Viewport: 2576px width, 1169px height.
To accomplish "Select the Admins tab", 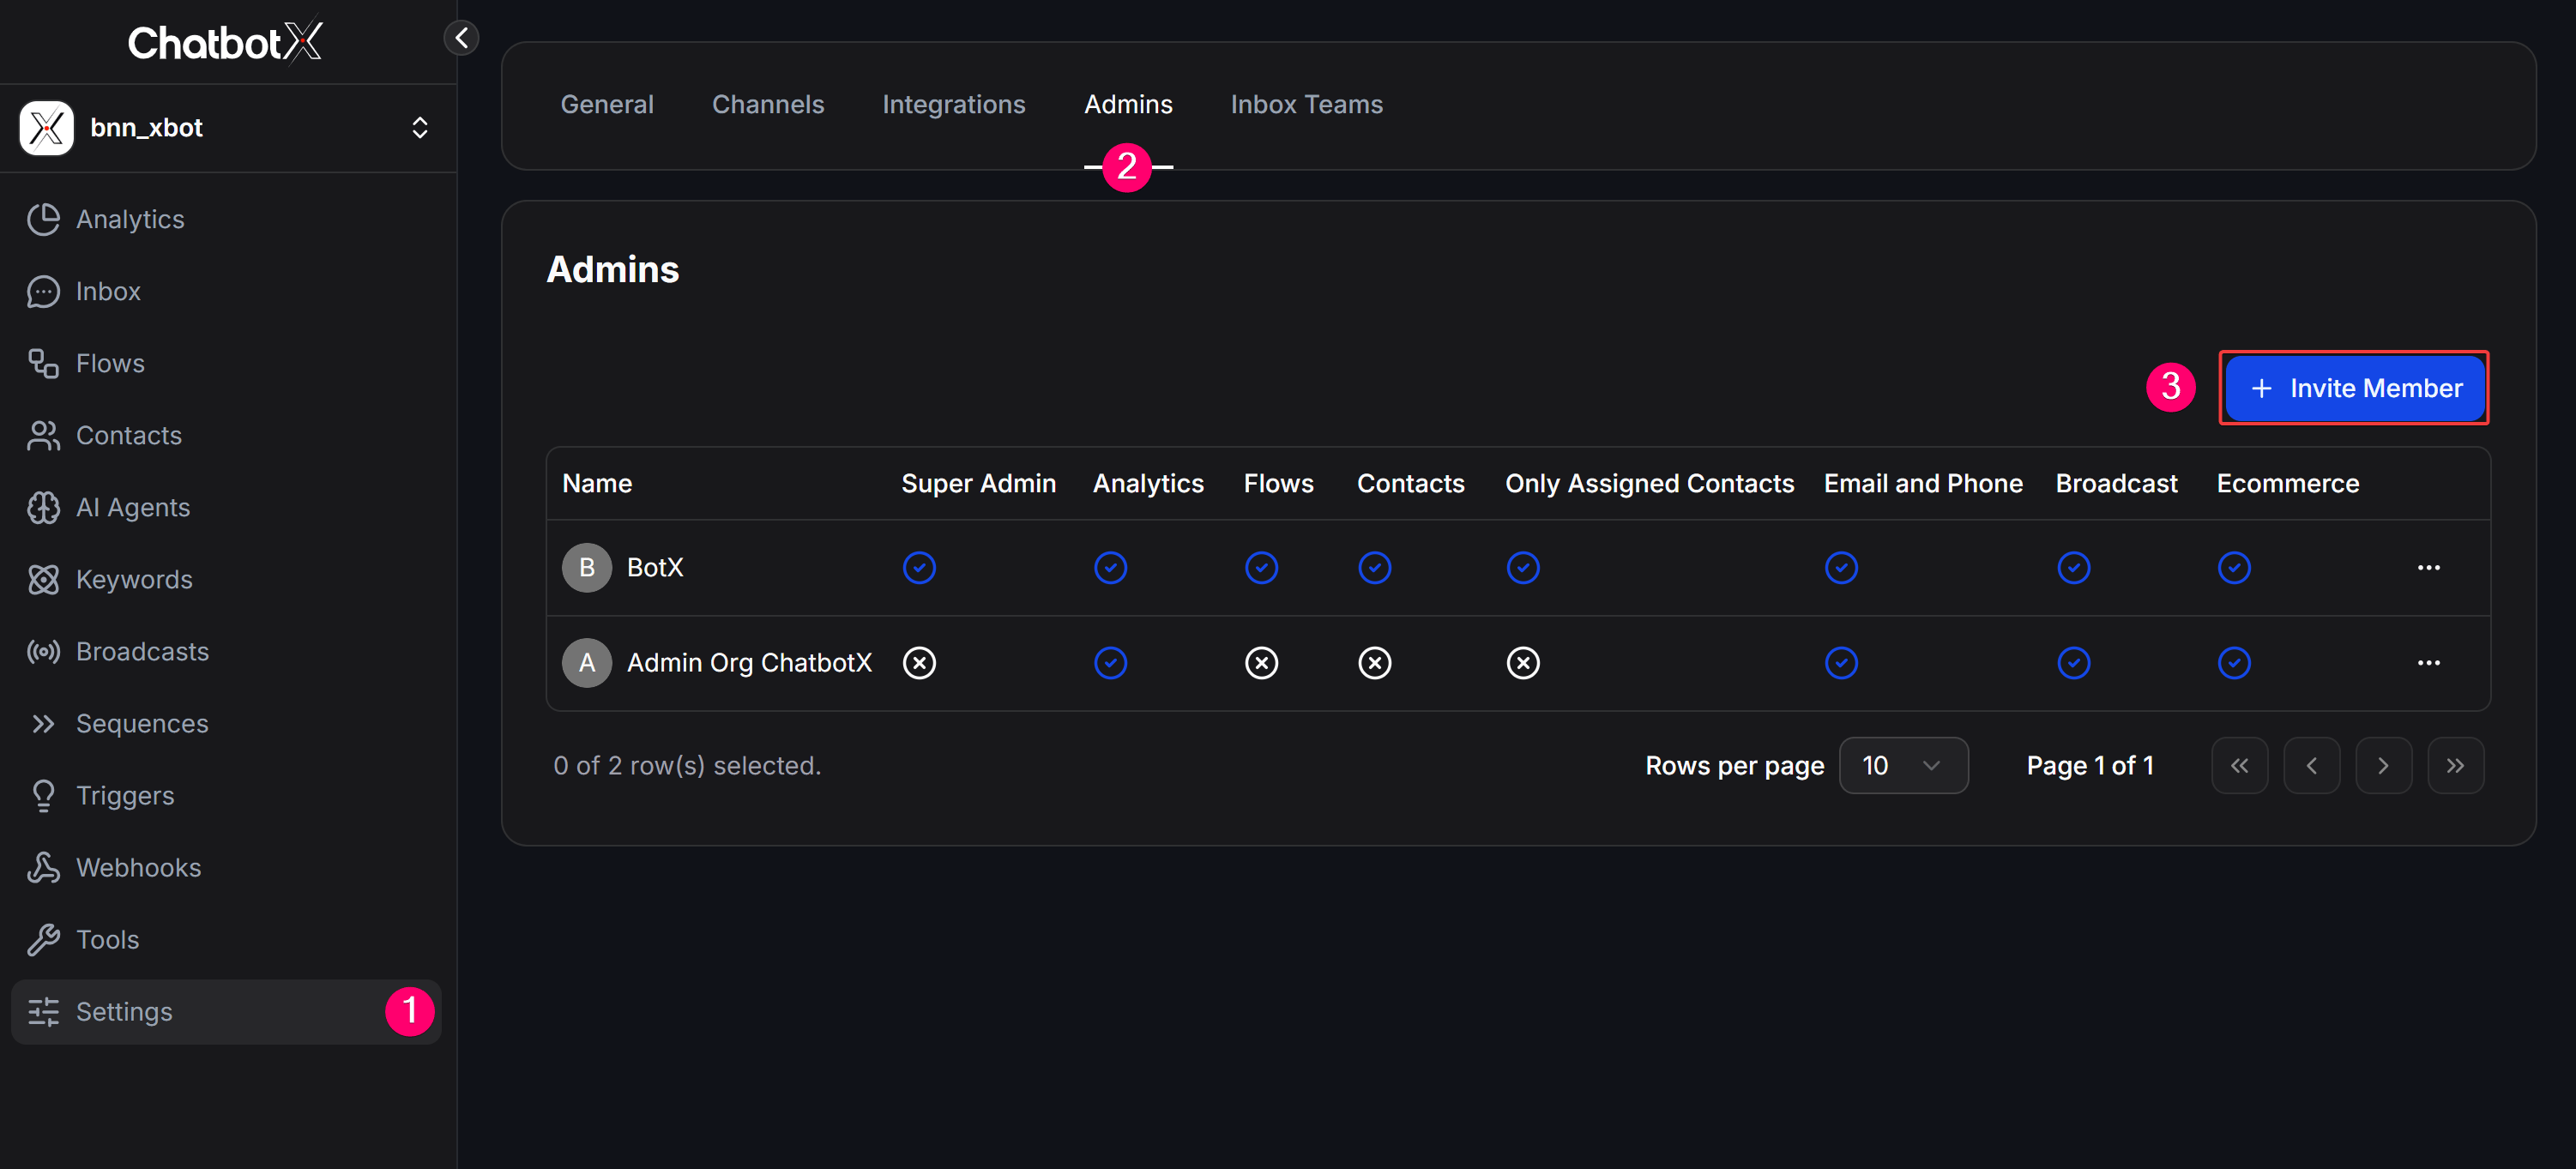I will click(1128, 104).
